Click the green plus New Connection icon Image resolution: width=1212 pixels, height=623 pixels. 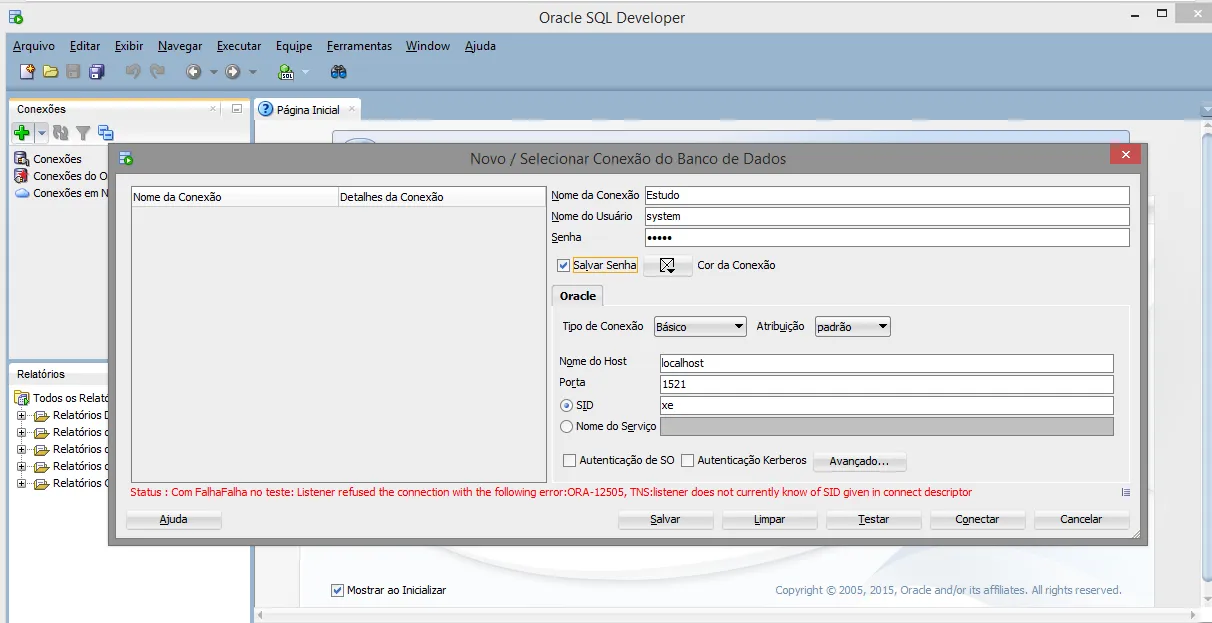[22, 133]
